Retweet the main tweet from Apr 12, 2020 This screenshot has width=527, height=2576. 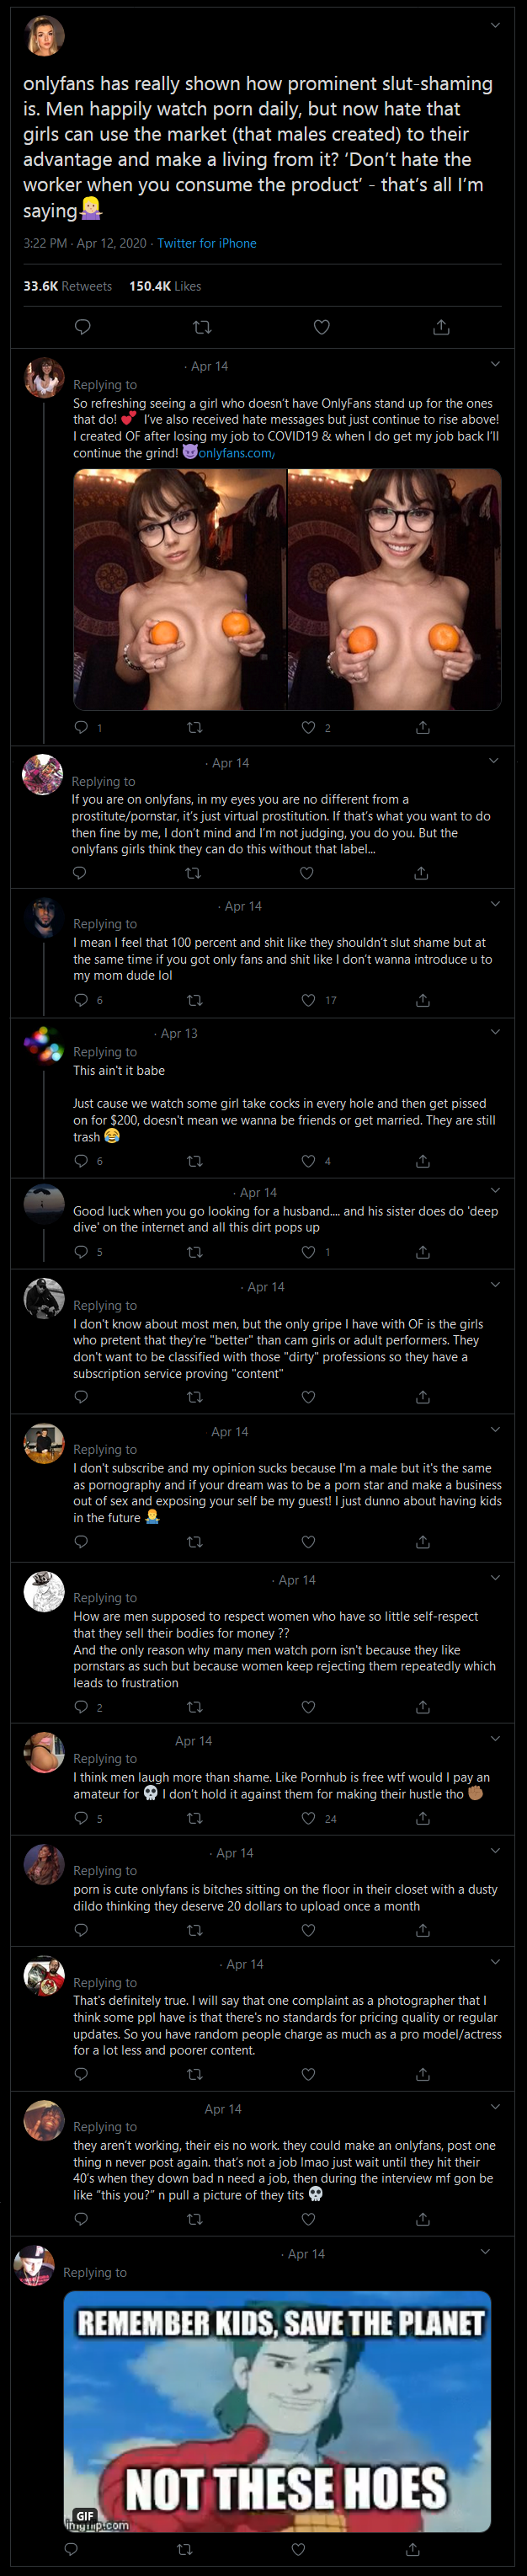pos(202,327)
